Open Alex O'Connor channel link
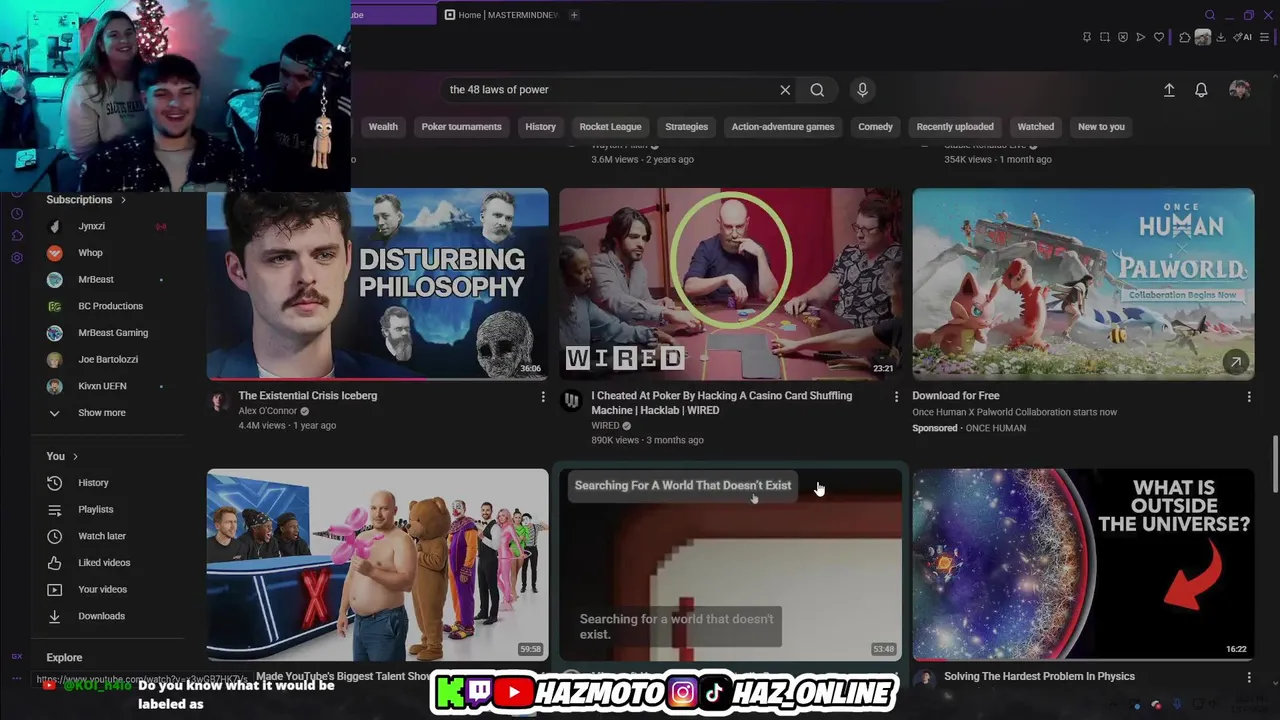 click(268, 411)
